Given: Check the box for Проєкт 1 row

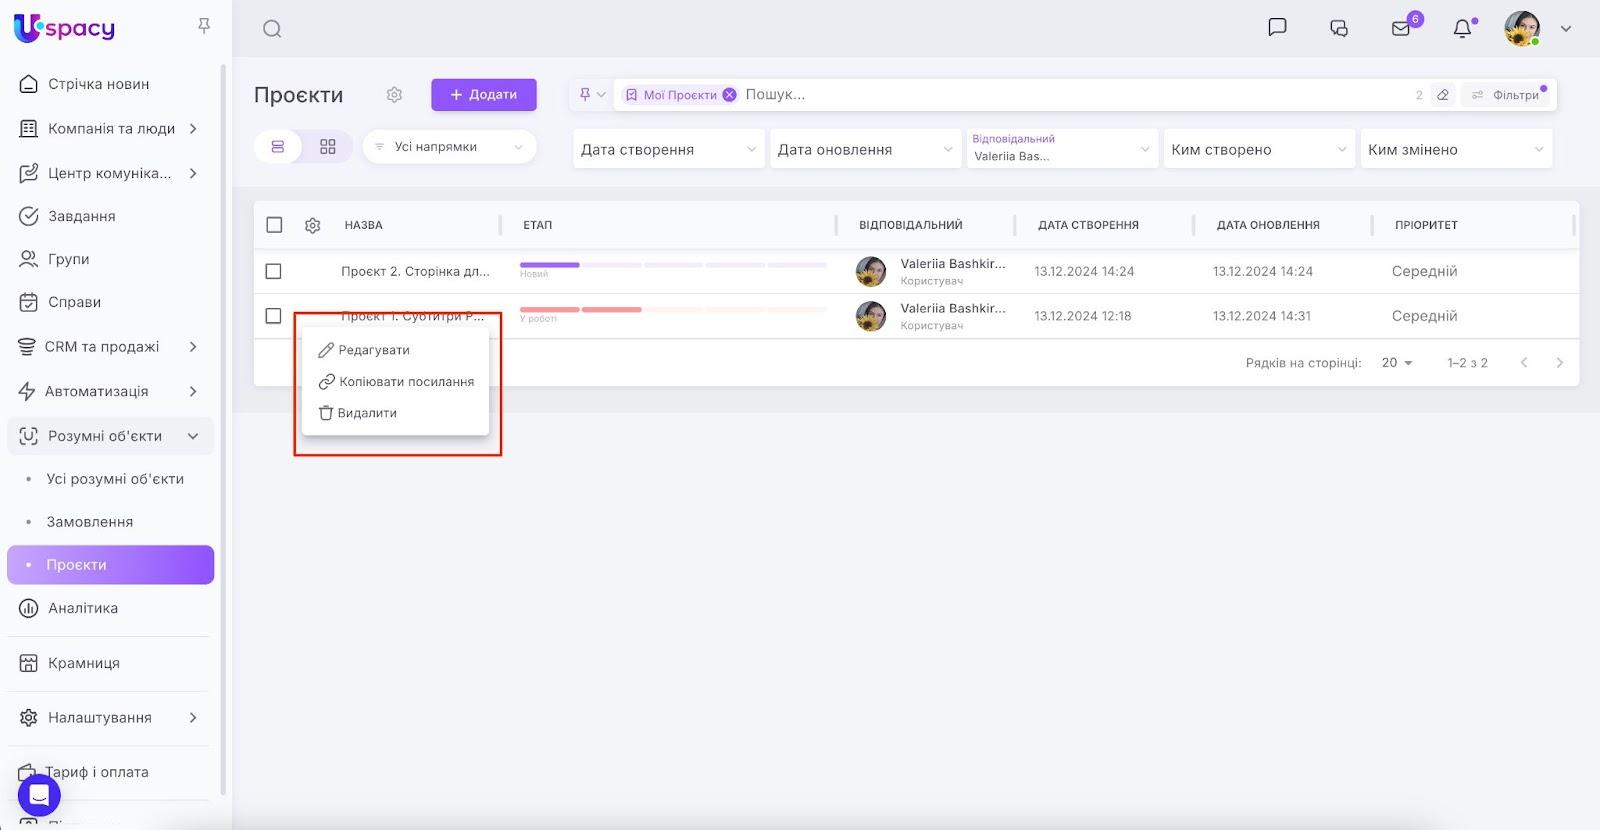Looking at the screenshot, I should coord(273,316).
